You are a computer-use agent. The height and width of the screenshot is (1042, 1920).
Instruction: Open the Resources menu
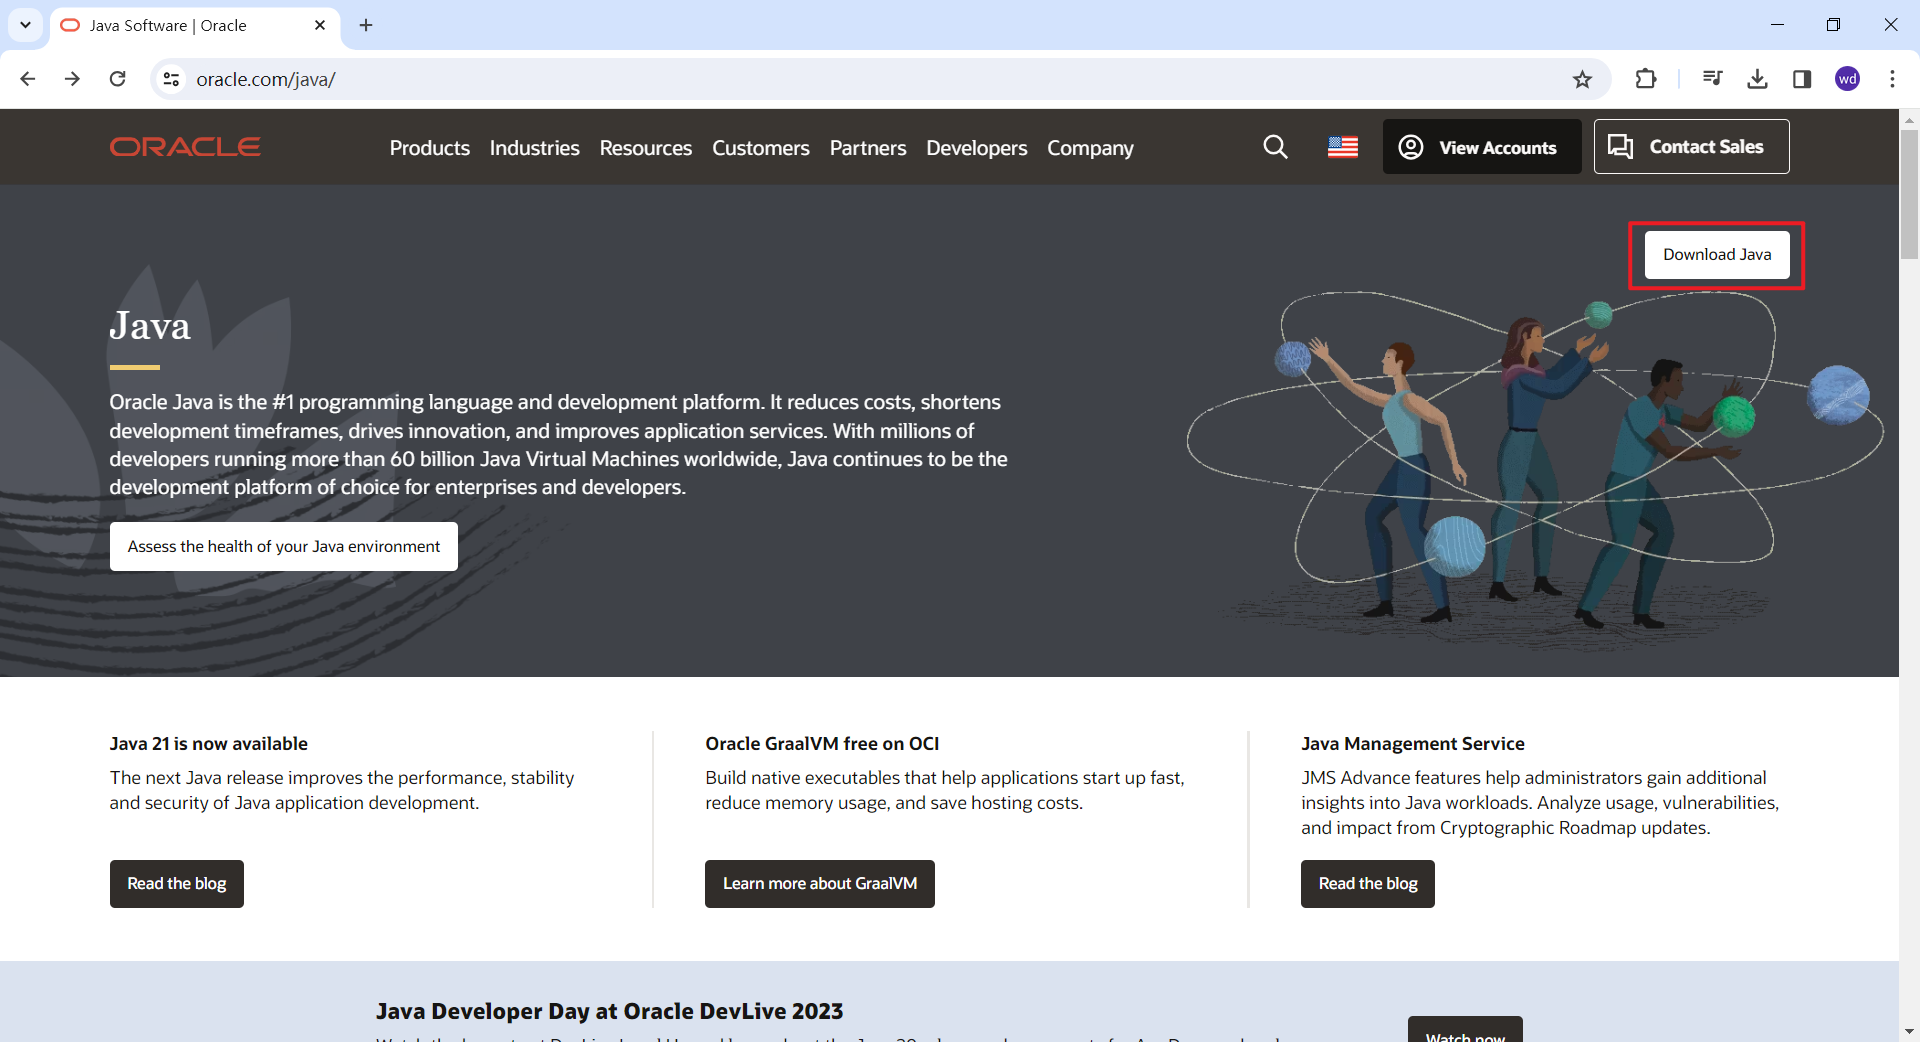pyautogui.click(x=646, y=148)
